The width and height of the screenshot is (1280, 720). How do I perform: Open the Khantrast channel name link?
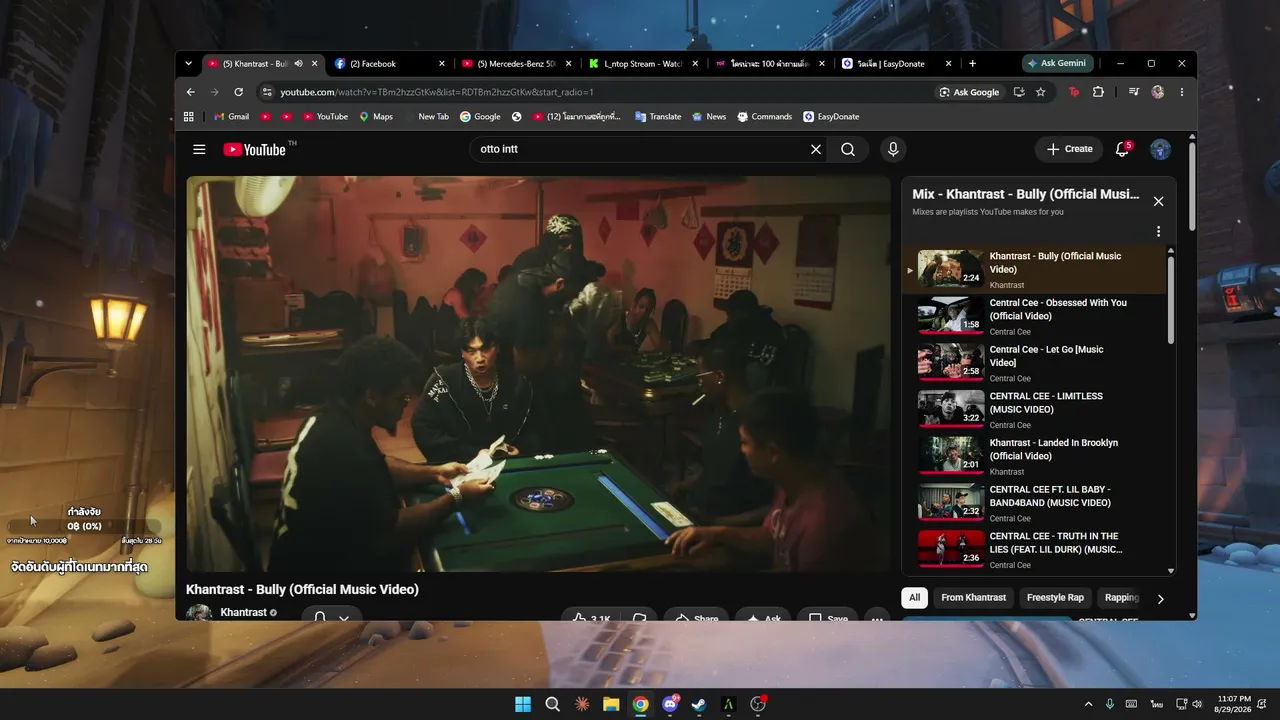click(x=243, y=612)
